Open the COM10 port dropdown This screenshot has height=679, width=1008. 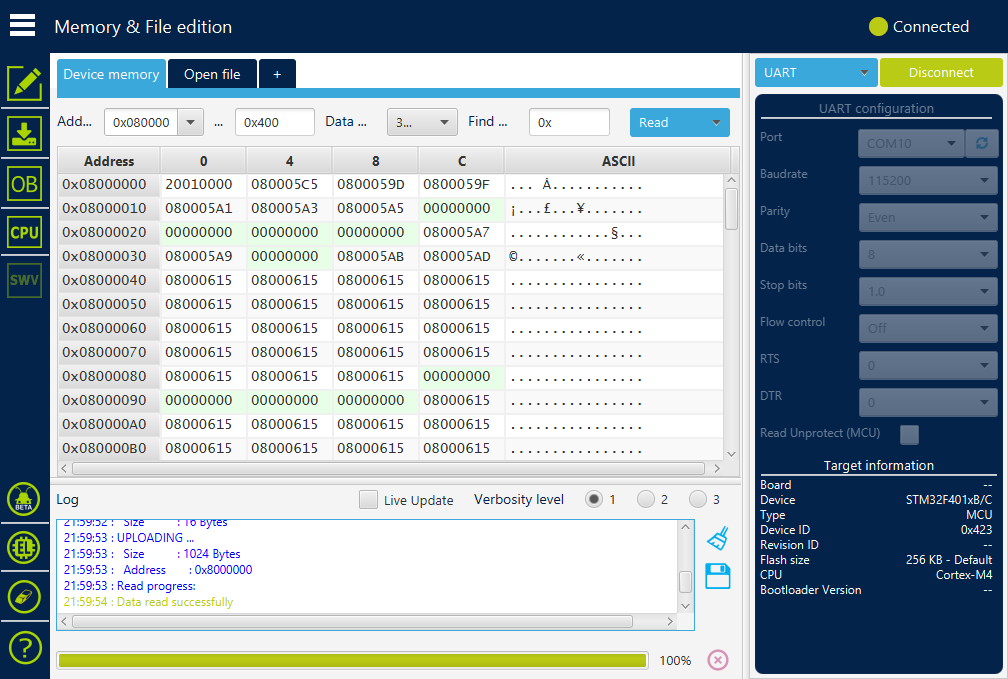click(911, 143)
